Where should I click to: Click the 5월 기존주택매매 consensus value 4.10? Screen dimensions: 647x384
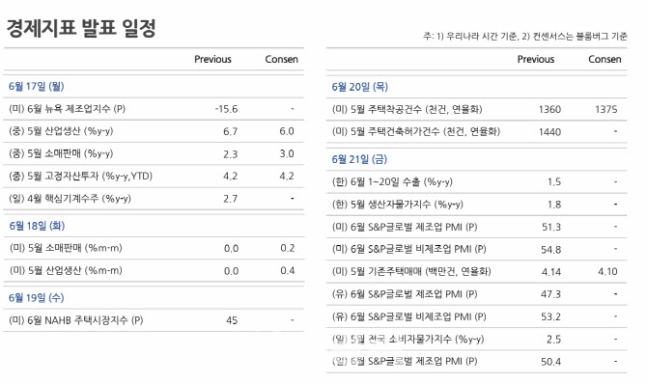607,271
